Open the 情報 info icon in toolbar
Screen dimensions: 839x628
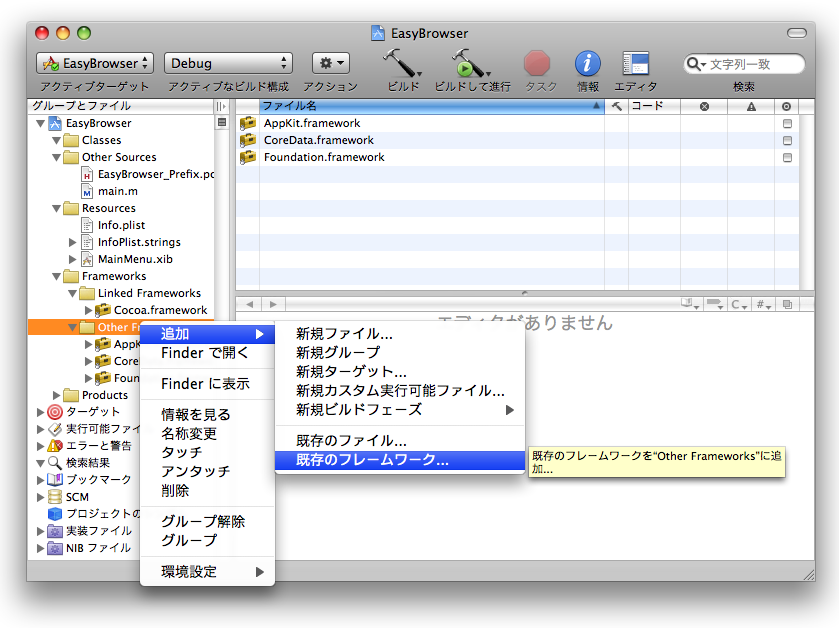pyautogui.click(x=587, y=62)
